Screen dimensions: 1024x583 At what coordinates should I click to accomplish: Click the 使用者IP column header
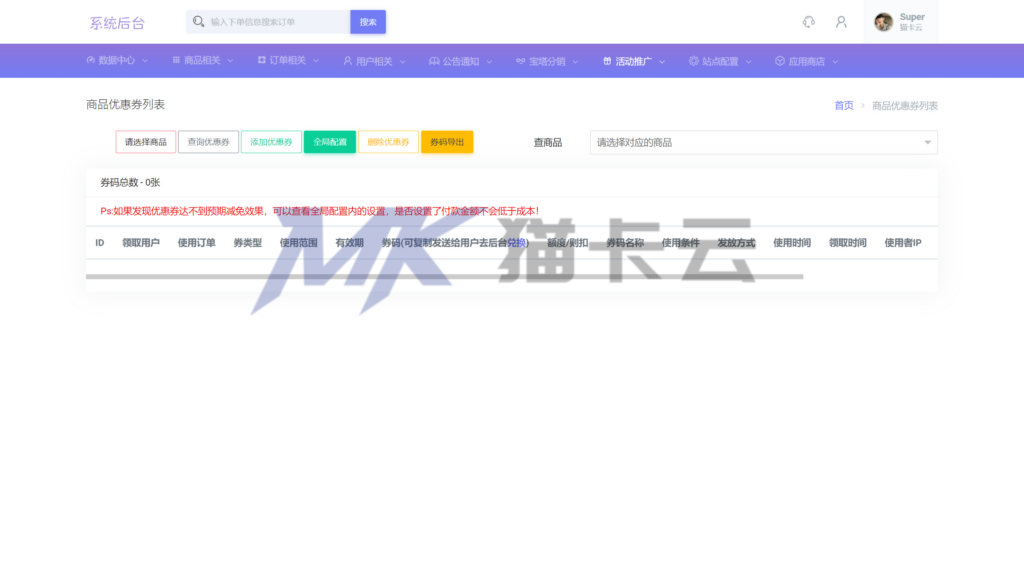tap(903, 243)
